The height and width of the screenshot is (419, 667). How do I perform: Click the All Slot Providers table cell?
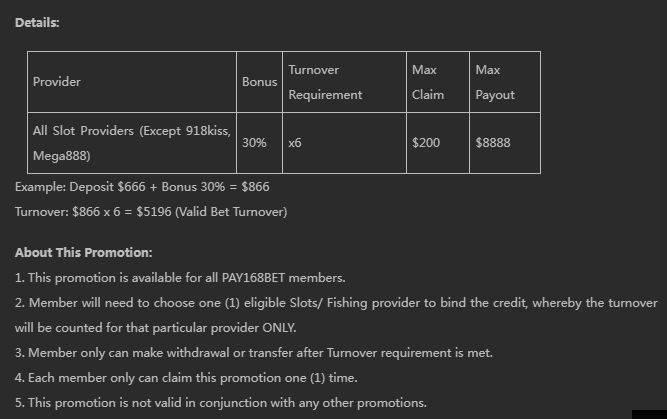coord(132,143)
